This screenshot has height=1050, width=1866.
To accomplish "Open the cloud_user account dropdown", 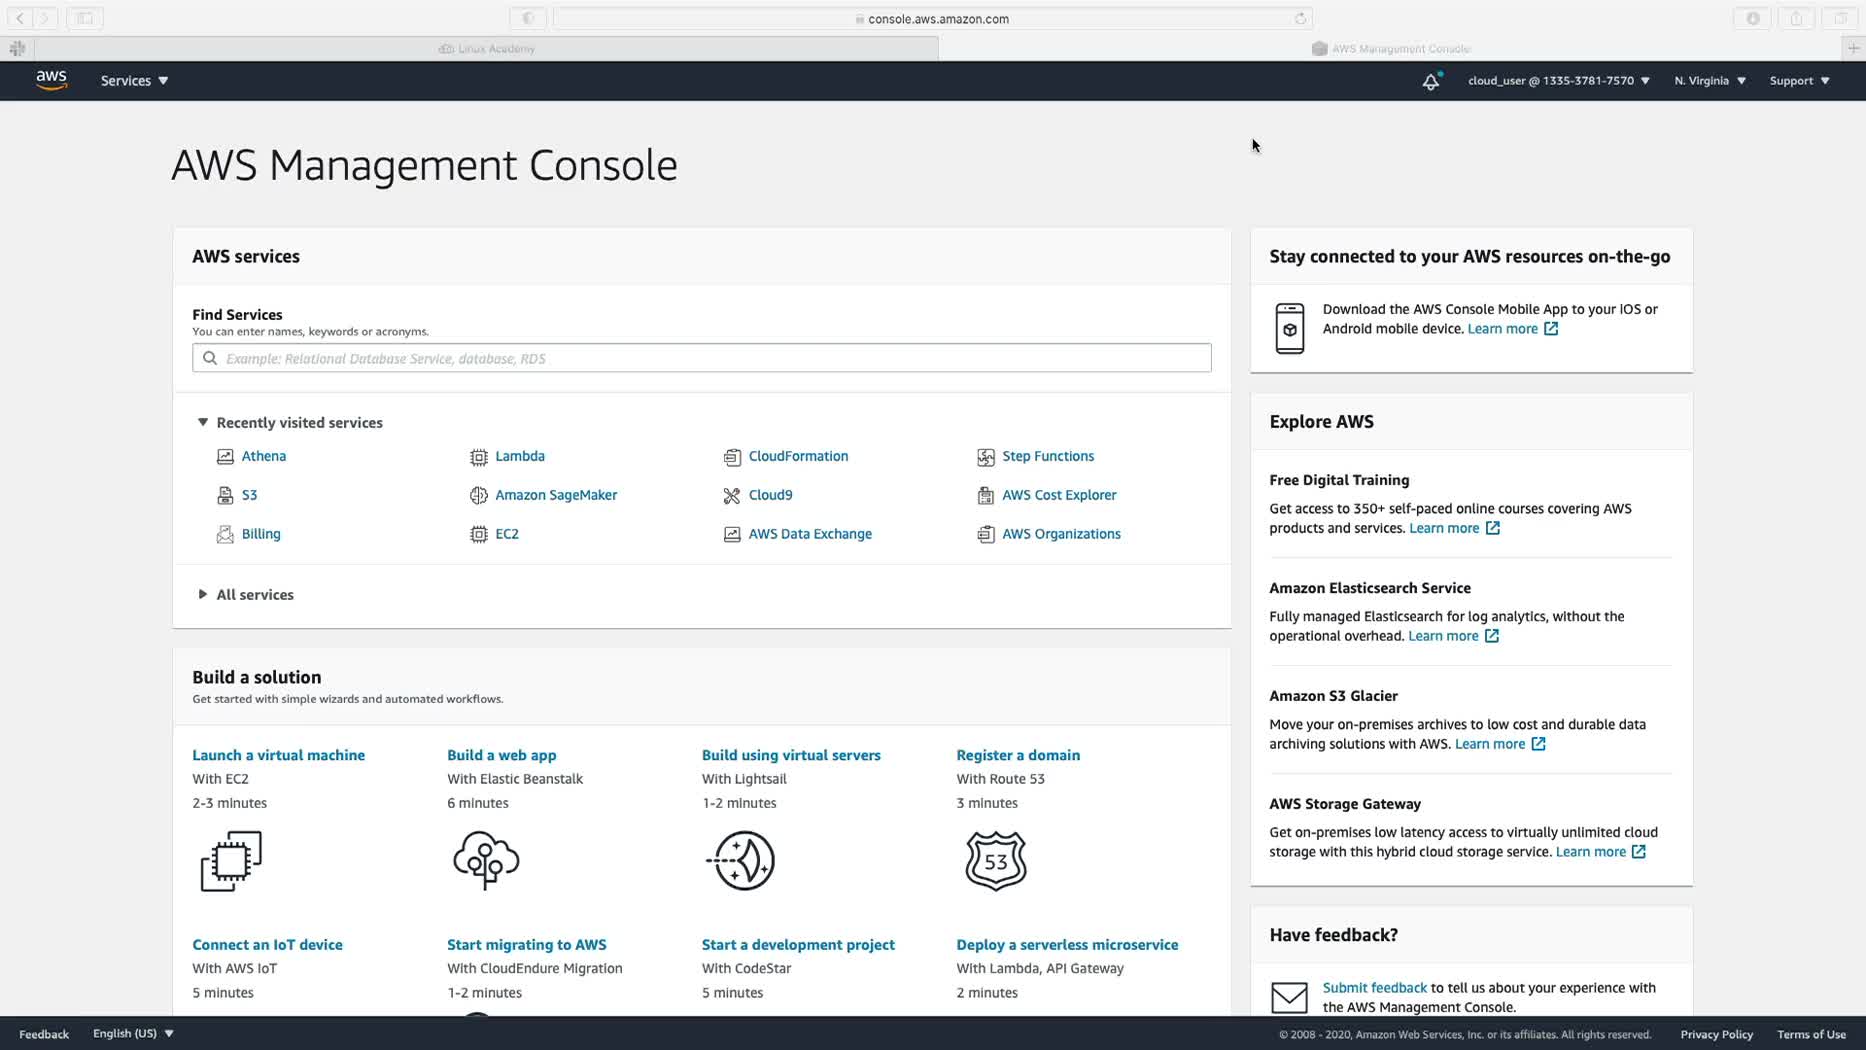I will point(1558,81).
